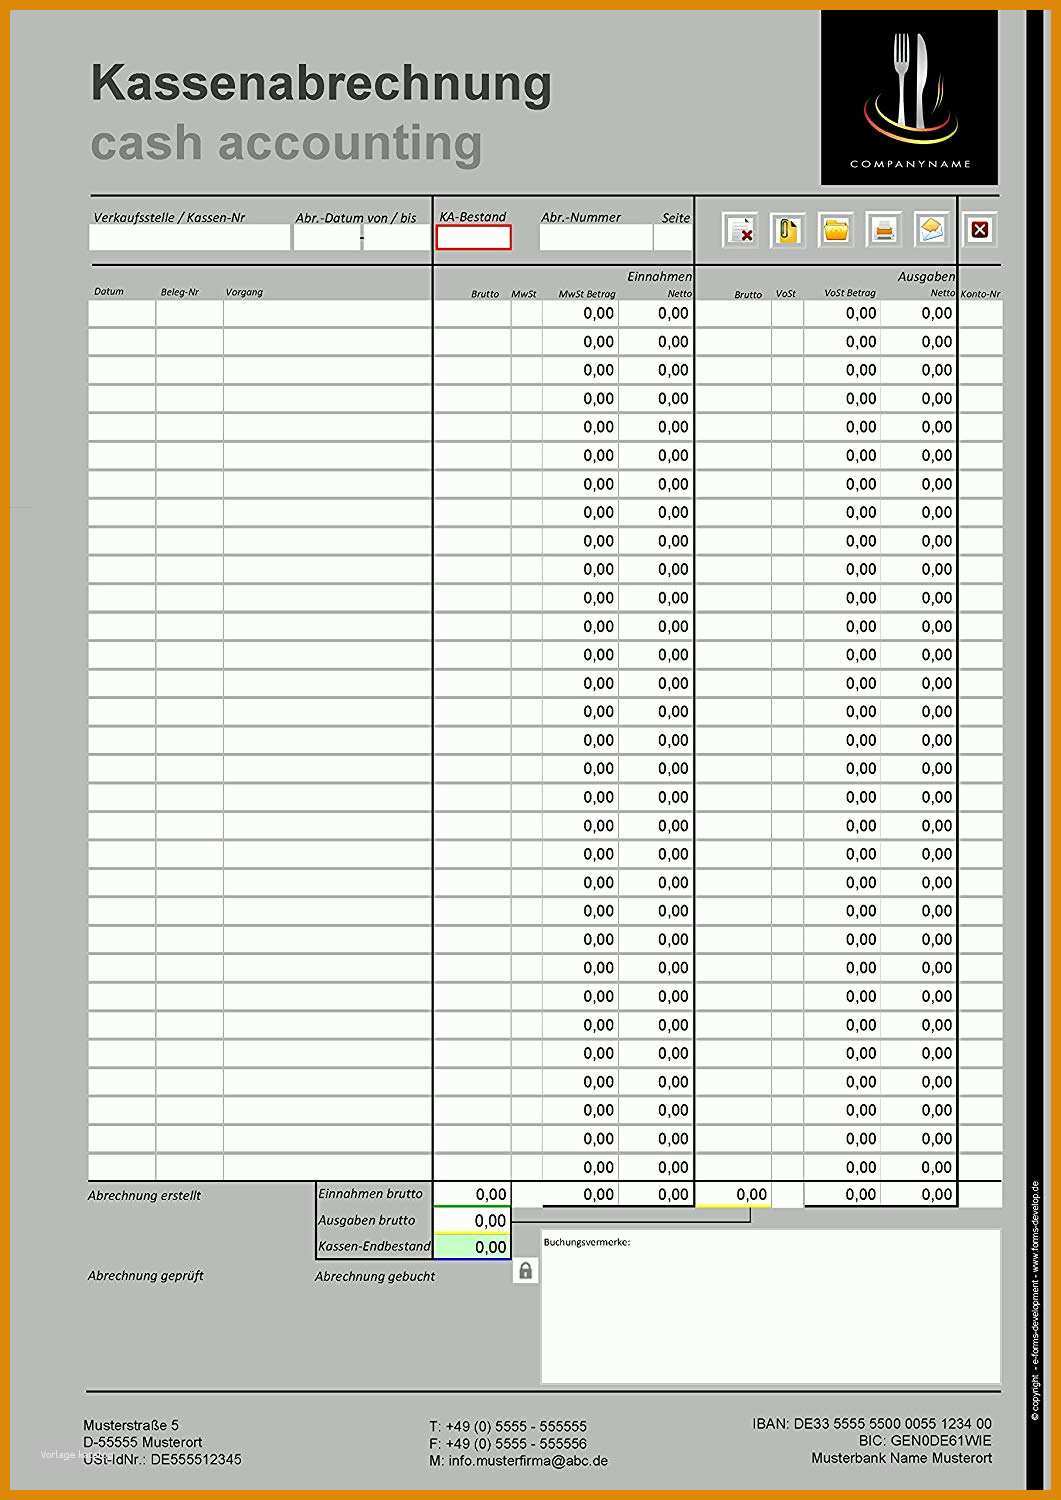
Task: Click the Seite page number field
Action: 673,238
